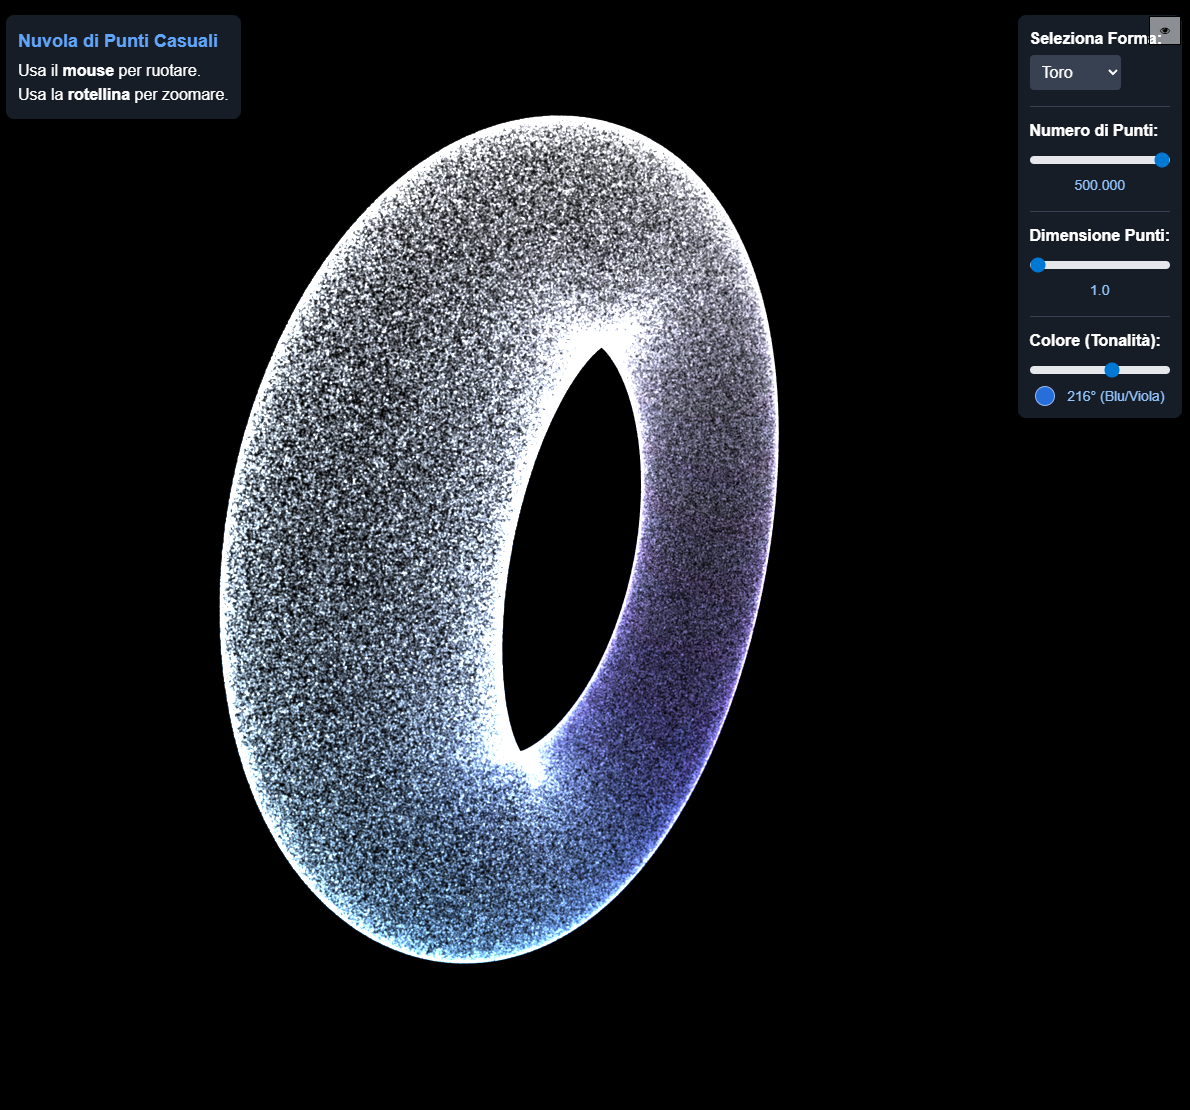Click the Numero di Punti label

[x=1093, y=130]
